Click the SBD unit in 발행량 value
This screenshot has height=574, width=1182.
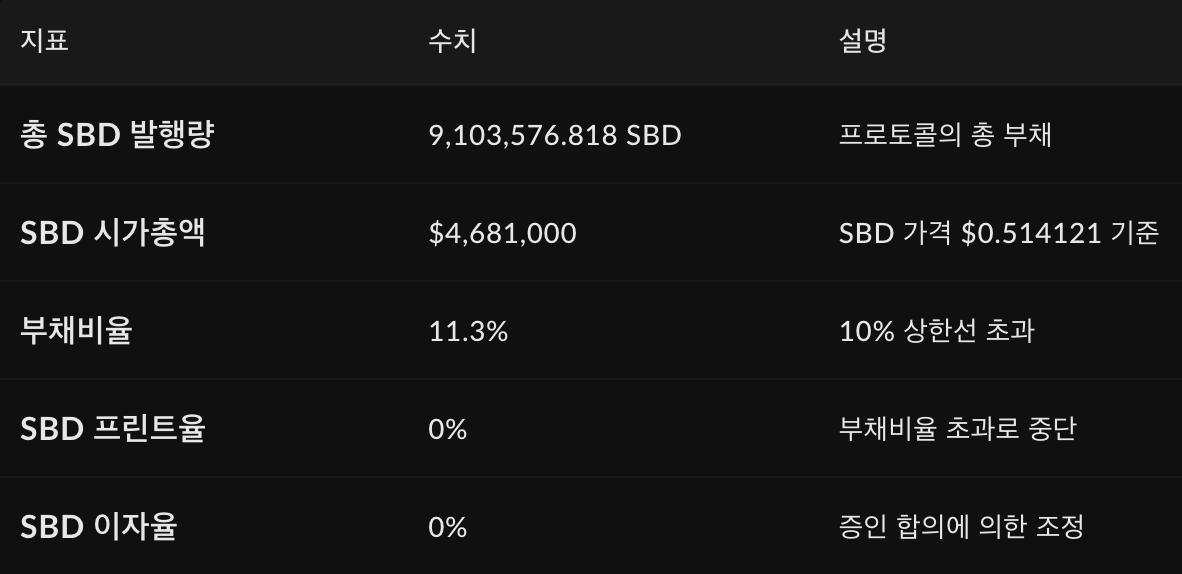tap(654, 135)
